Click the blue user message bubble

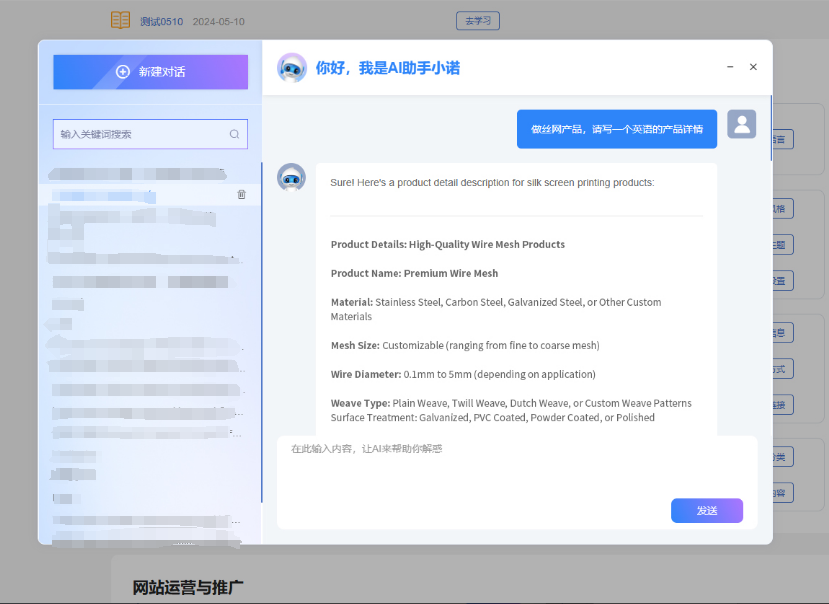click(616, 129)
